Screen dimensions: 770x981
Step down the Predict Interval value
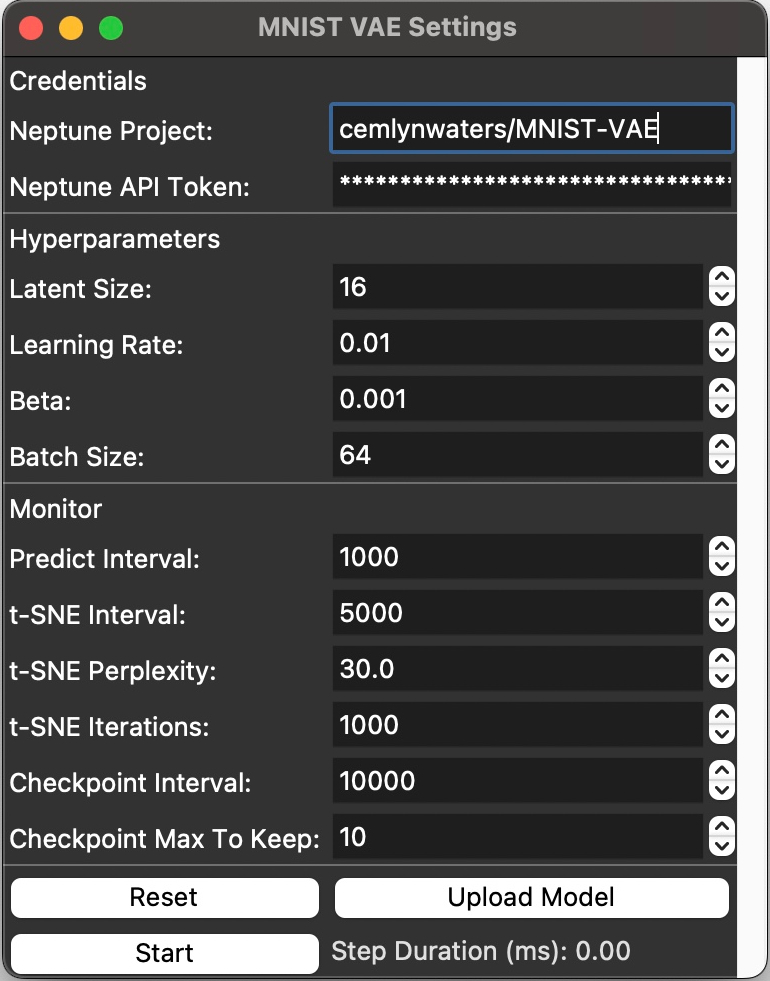[x=722, y=566]
